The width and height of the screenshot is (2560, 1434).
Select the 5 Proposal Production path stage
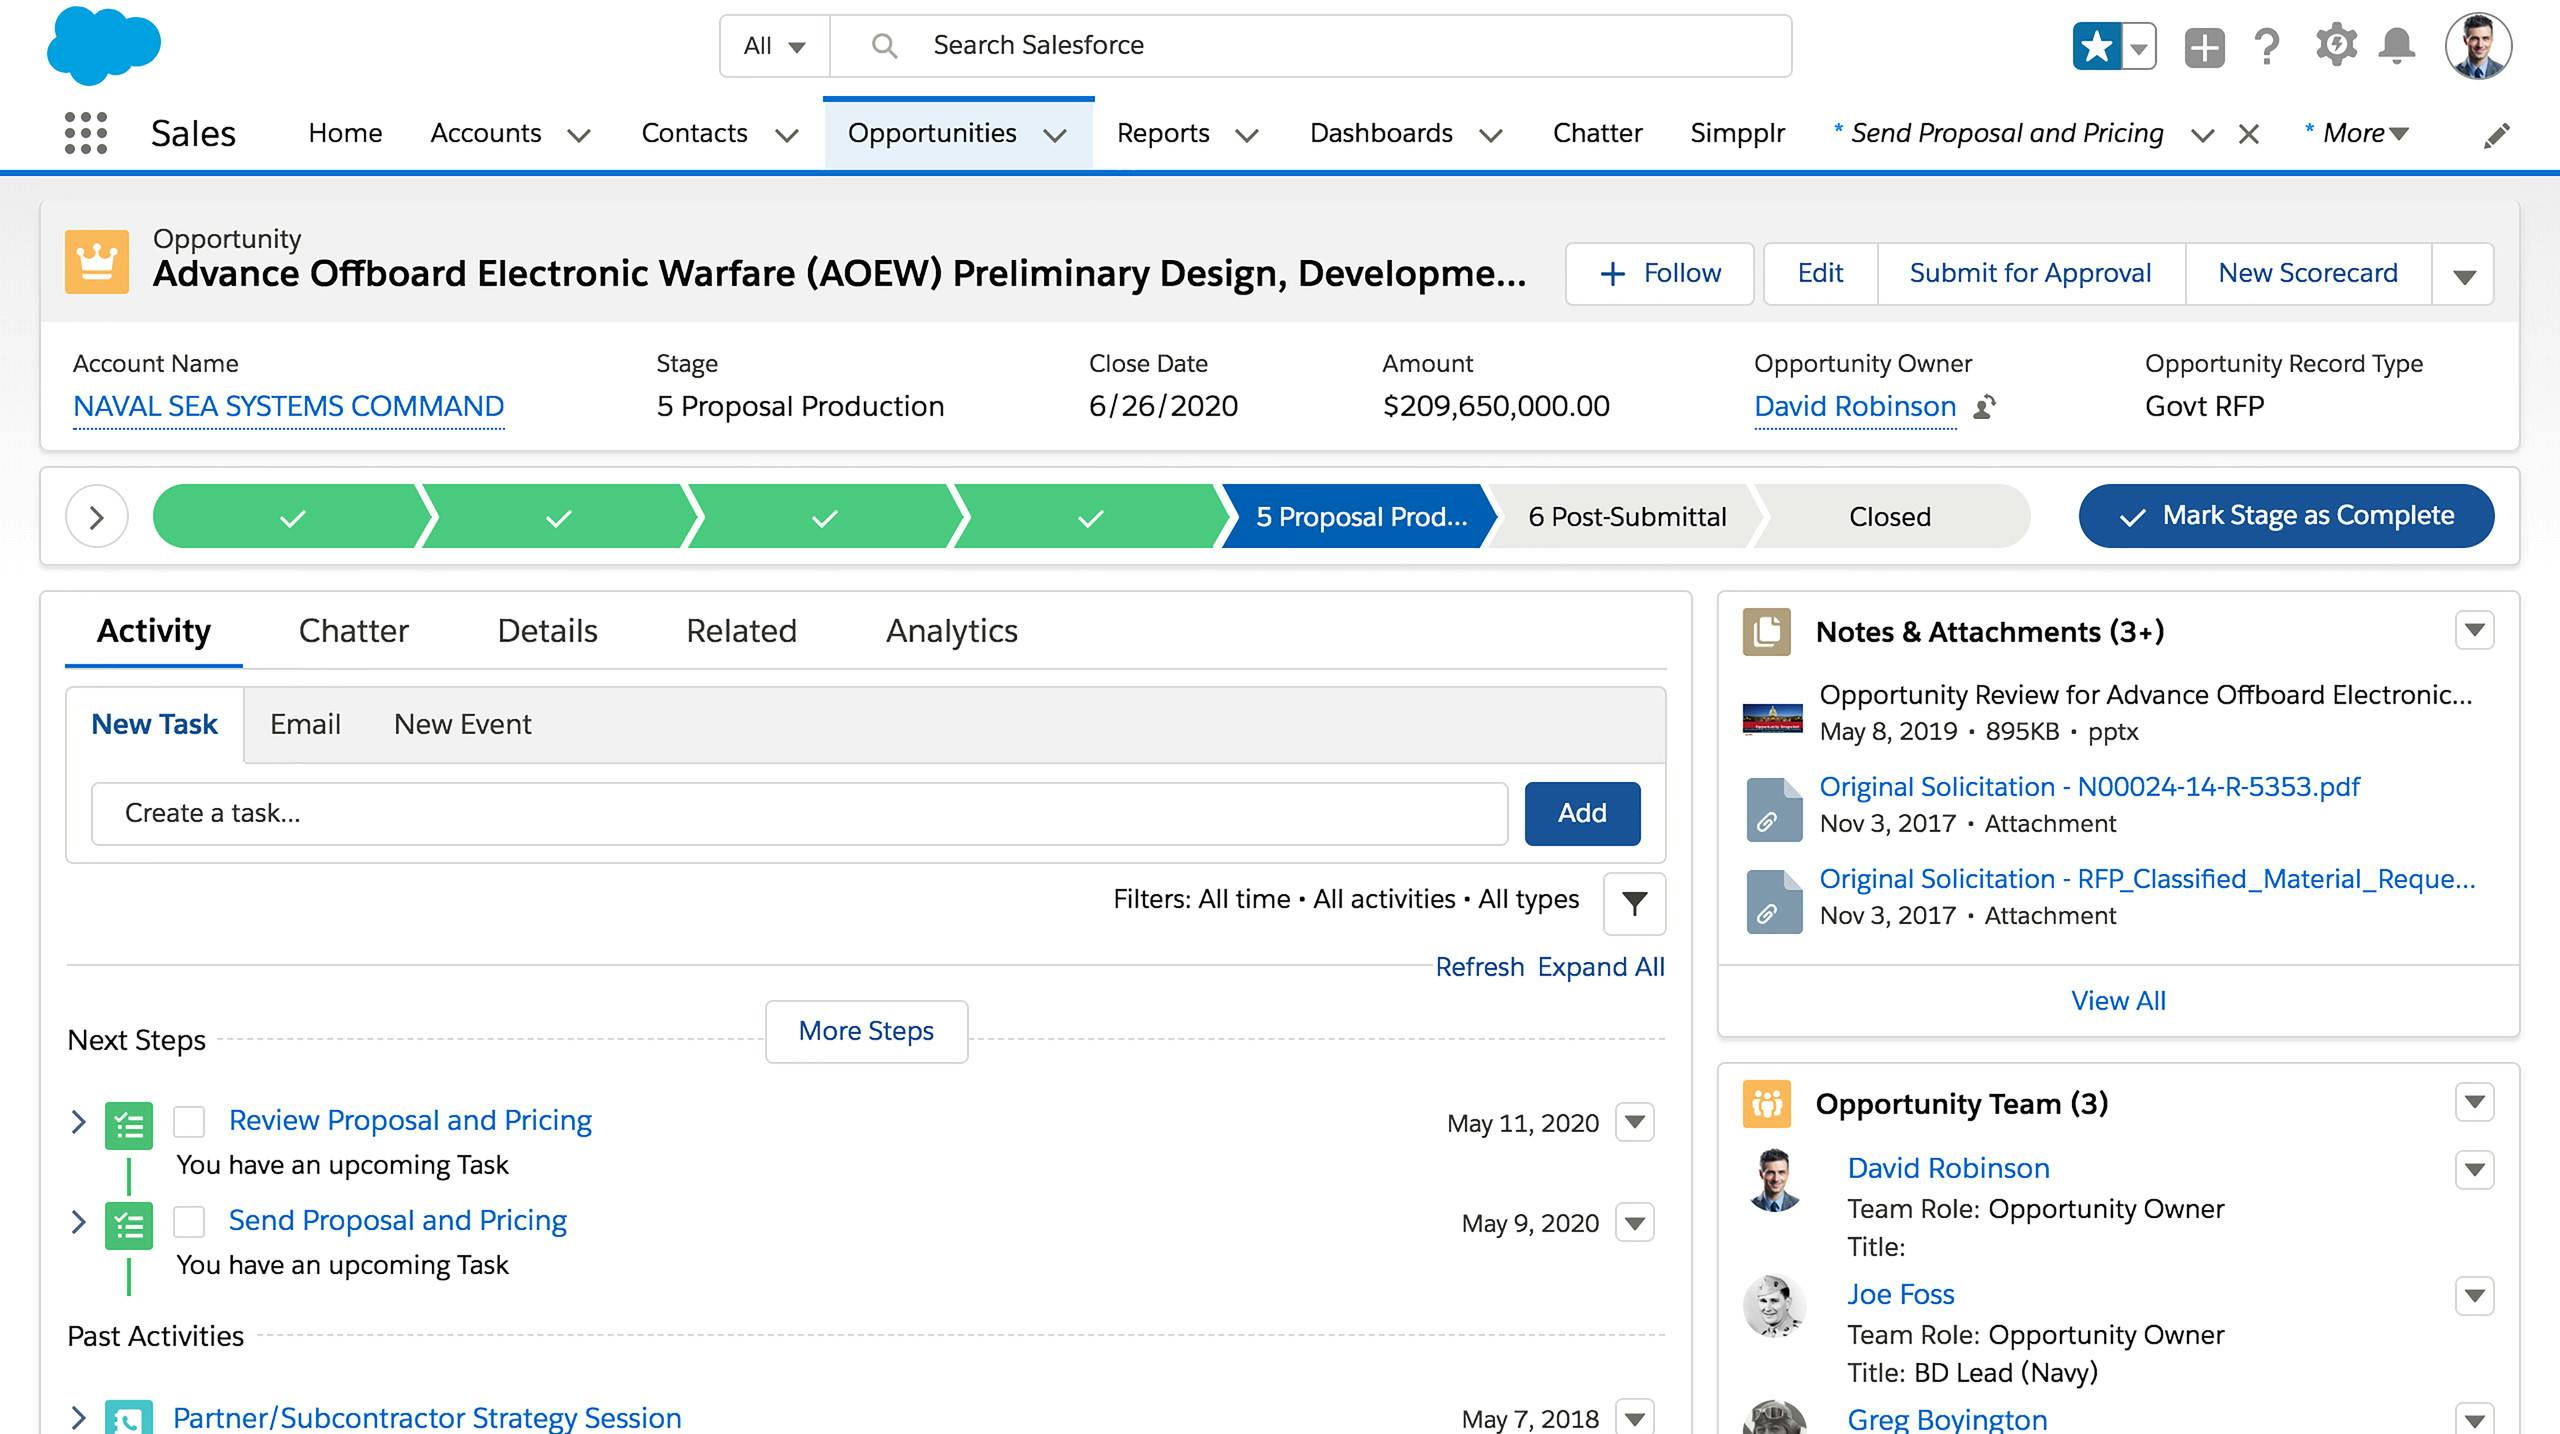coord(1361,517)
